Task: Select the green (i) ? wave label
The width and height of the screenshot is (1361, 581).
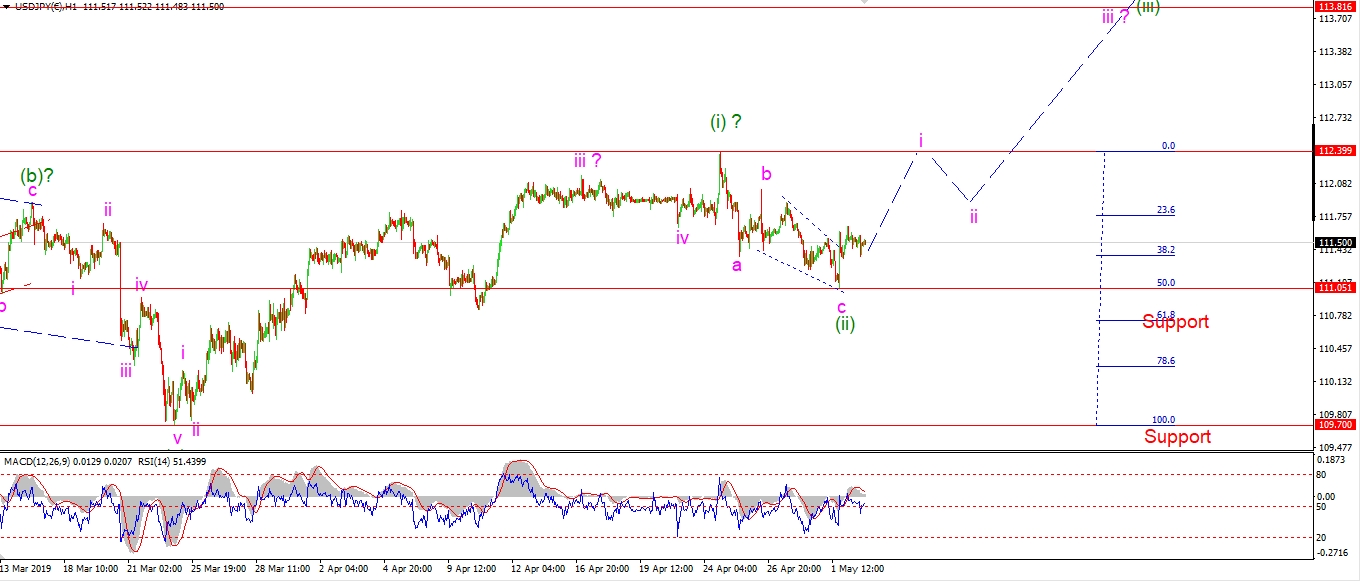Action: pos(726,122)
